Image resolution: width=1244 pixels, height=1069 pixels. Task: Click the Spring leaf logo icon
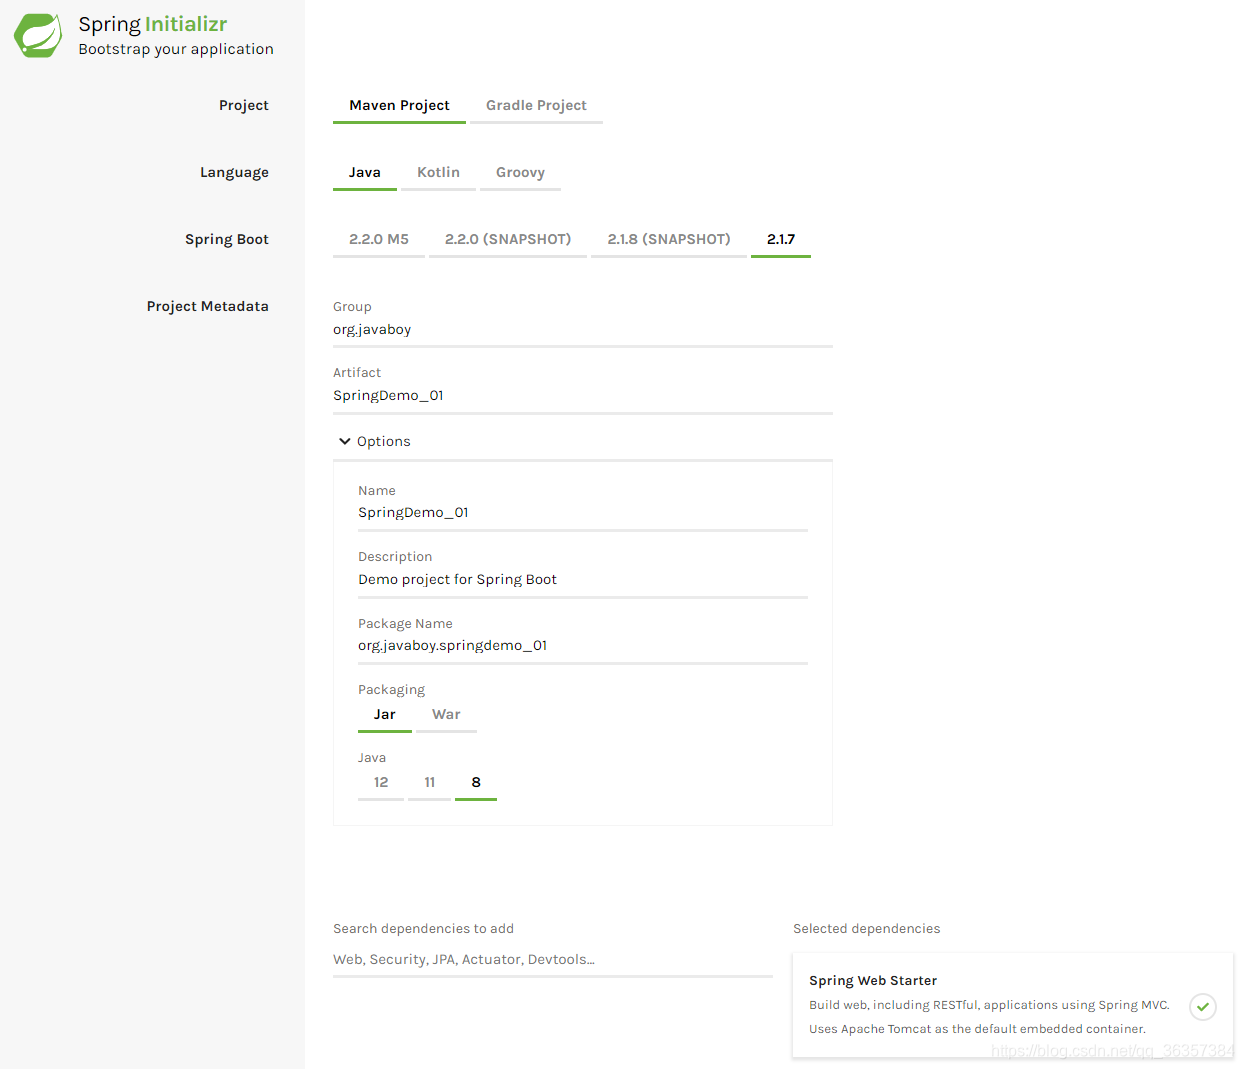click(38, 35)
